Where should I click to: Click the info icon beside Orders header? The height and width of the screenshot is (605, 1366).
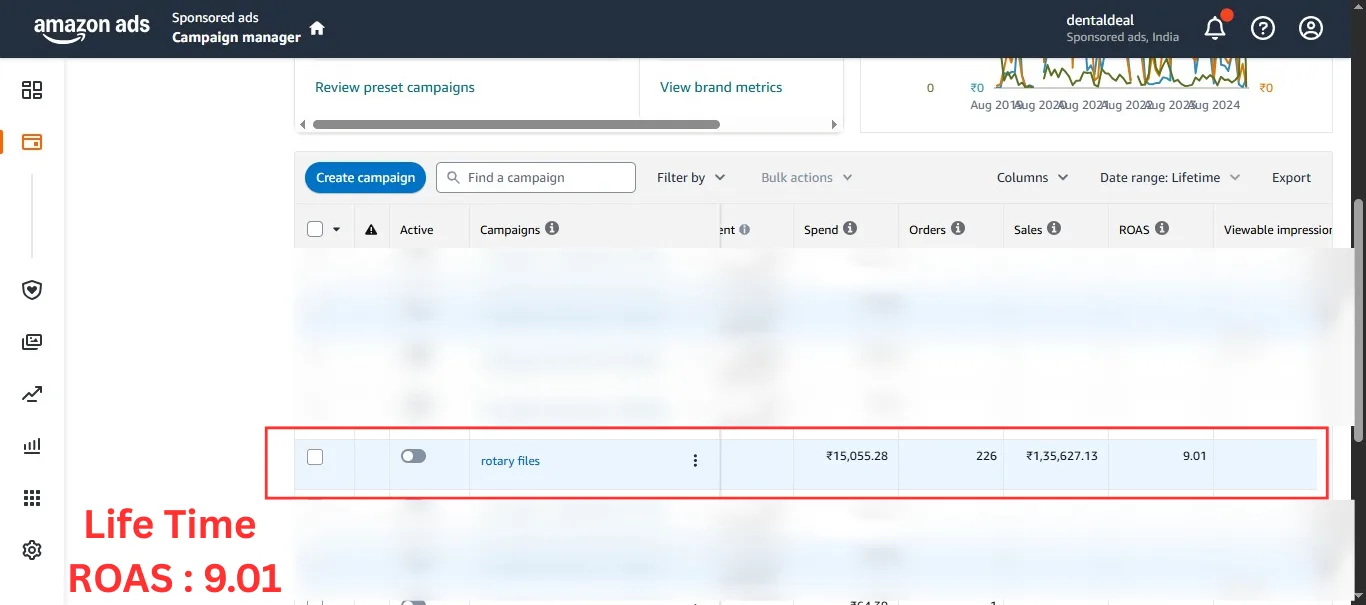(958, 228)
